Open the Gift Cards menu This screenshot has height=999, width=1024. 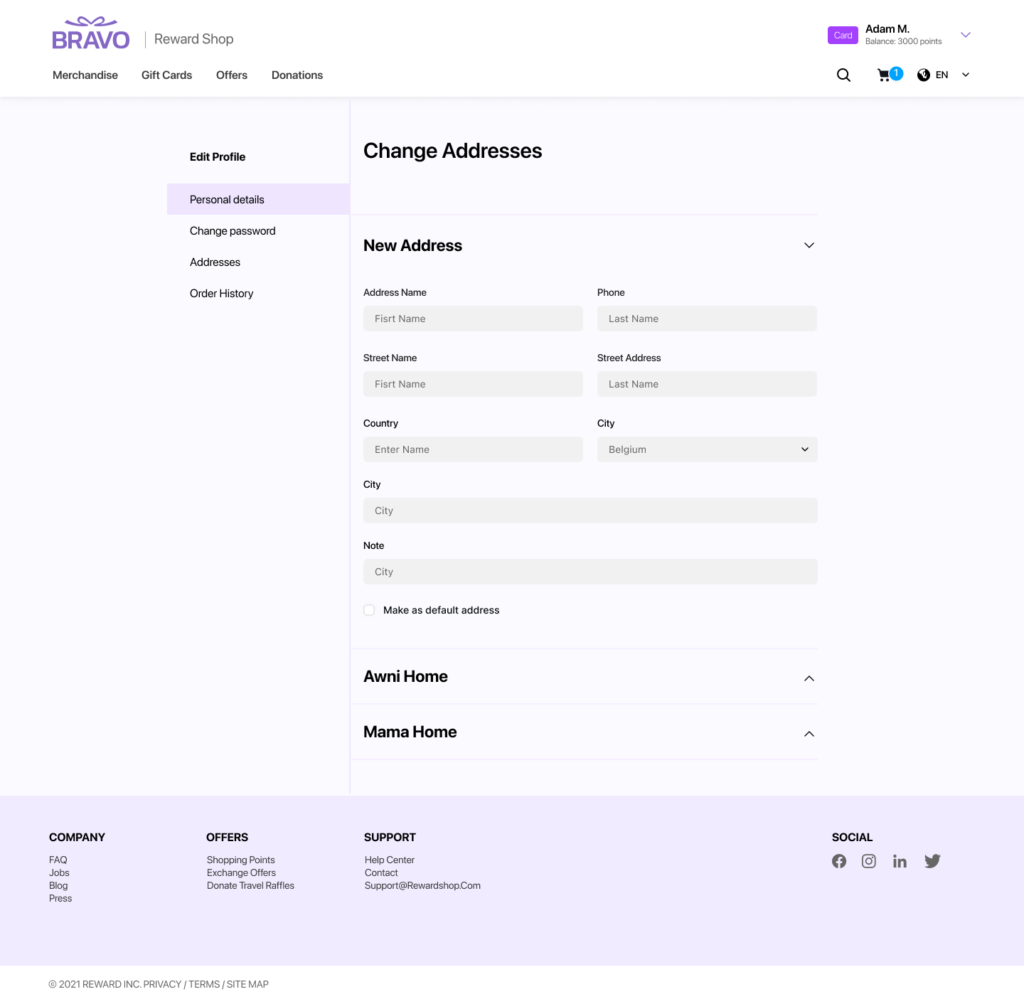pyautogui.click(x=166, y=75)
